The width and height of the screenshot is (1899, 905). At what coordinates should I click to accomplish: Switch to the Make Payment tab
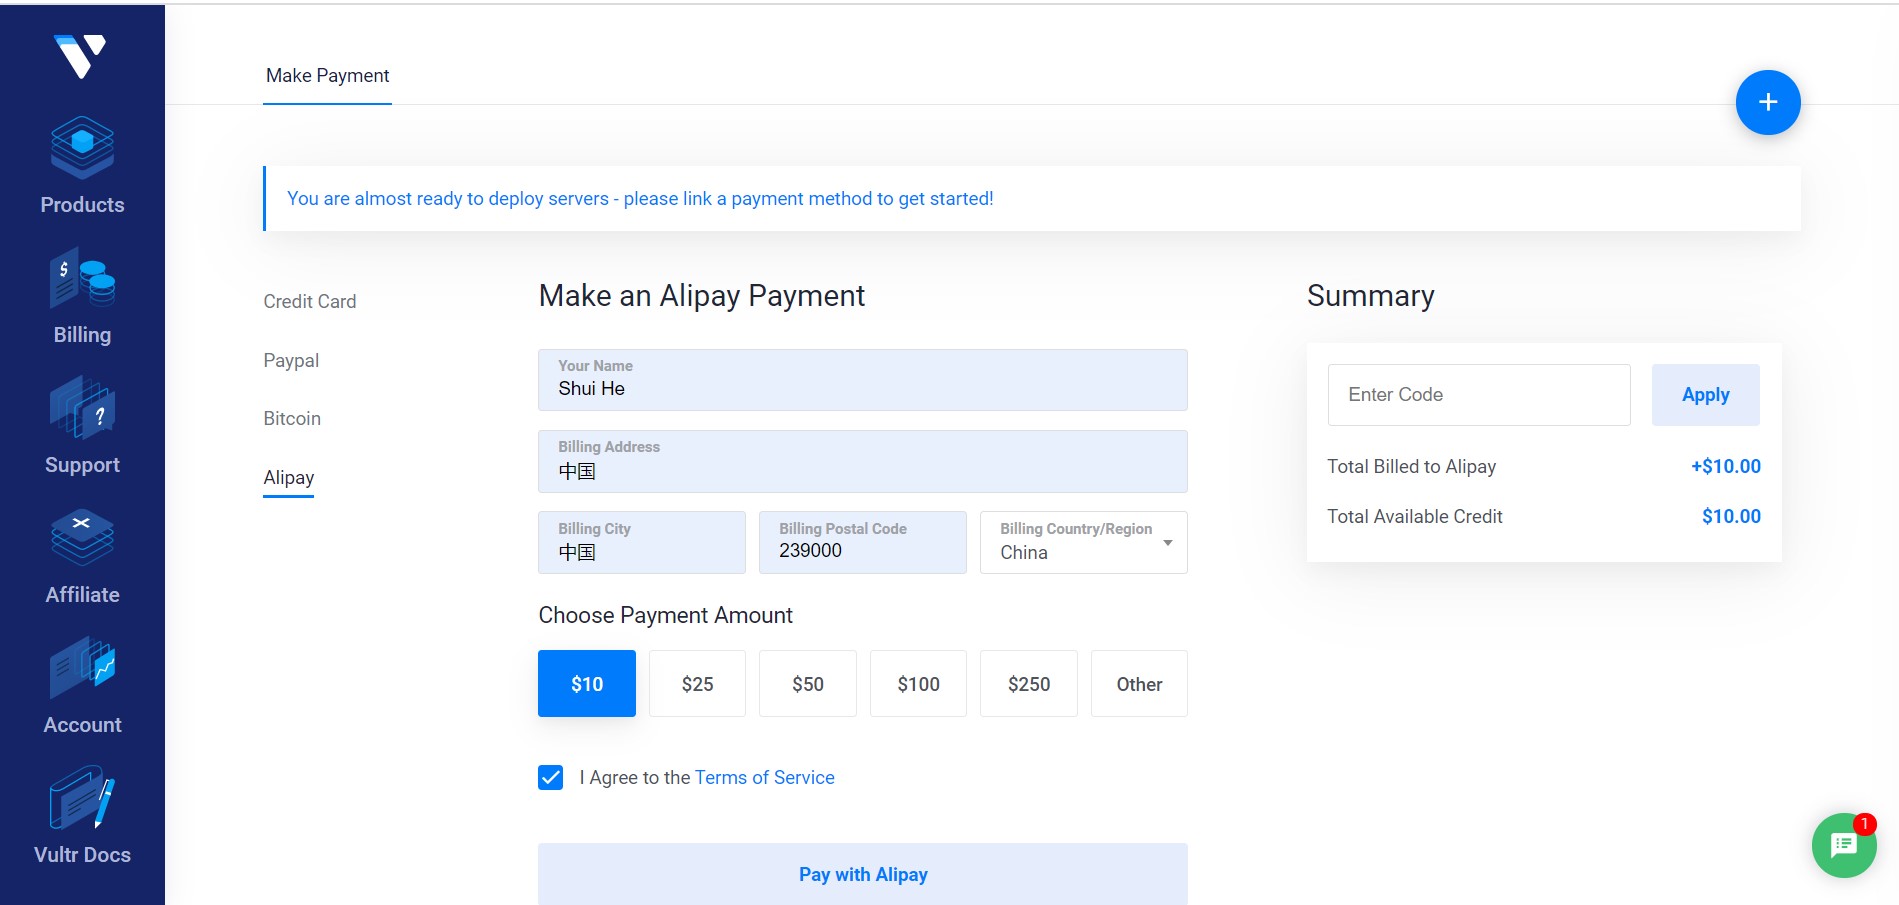point(327,76)
